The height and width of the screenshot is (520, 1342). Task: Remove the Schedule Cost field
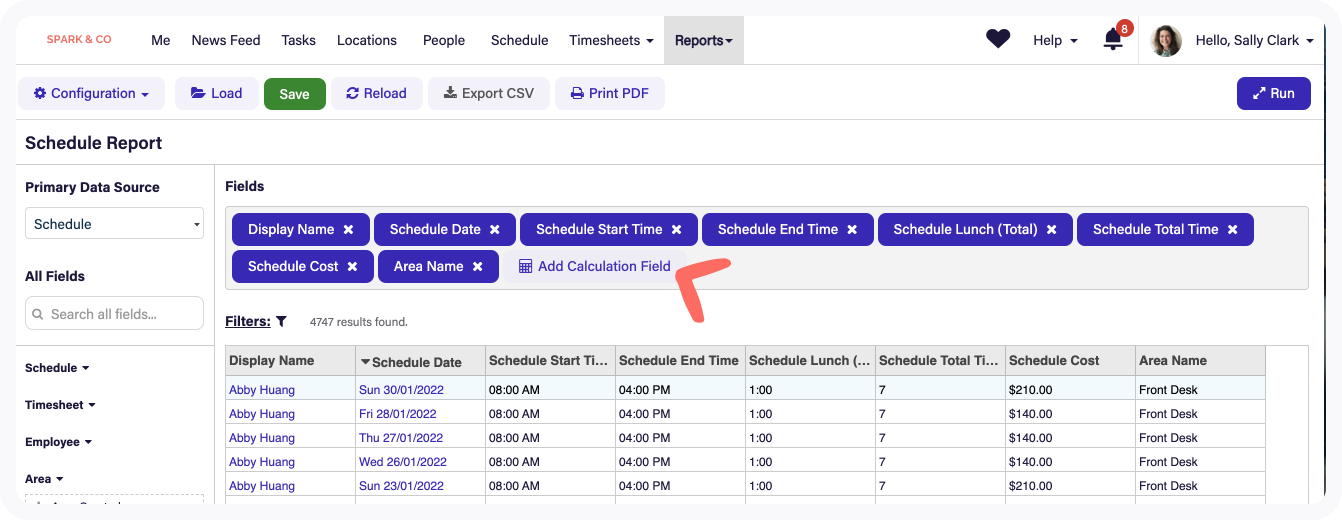352,266
